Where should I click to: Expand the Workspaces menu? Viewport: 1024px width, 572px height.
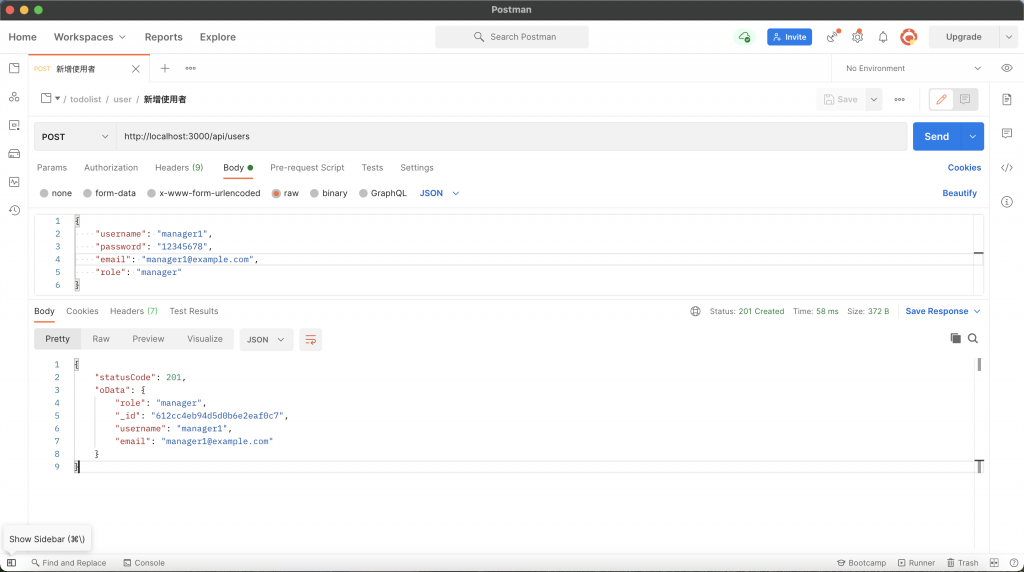(x=89, y=37)
